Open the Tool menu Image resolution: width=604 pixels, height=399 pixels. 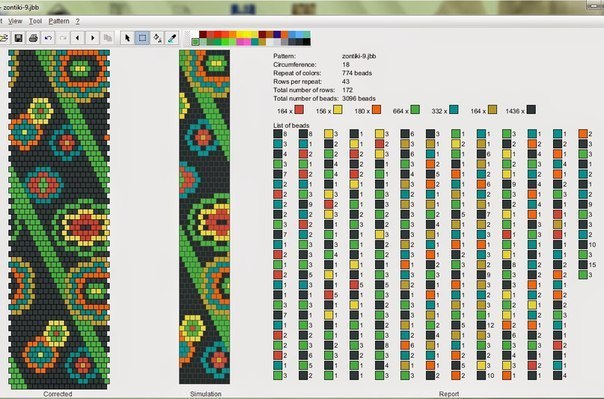tap(35, 21)
